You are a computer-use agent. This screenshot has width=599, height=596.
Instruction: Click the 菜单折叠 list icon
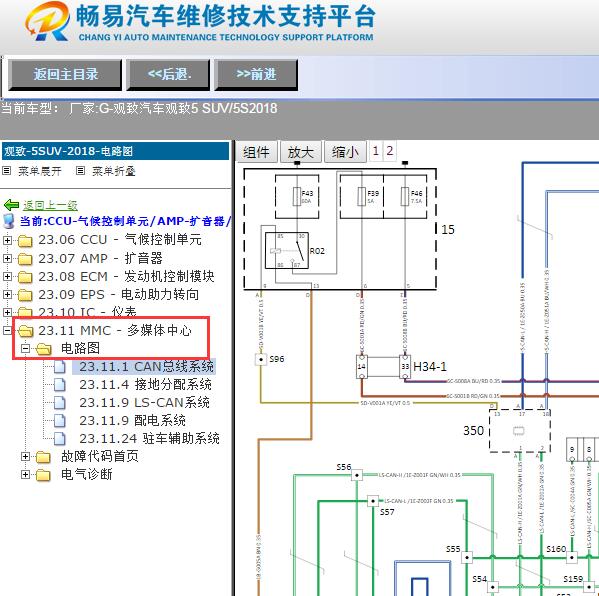click(x=80, y=170)
